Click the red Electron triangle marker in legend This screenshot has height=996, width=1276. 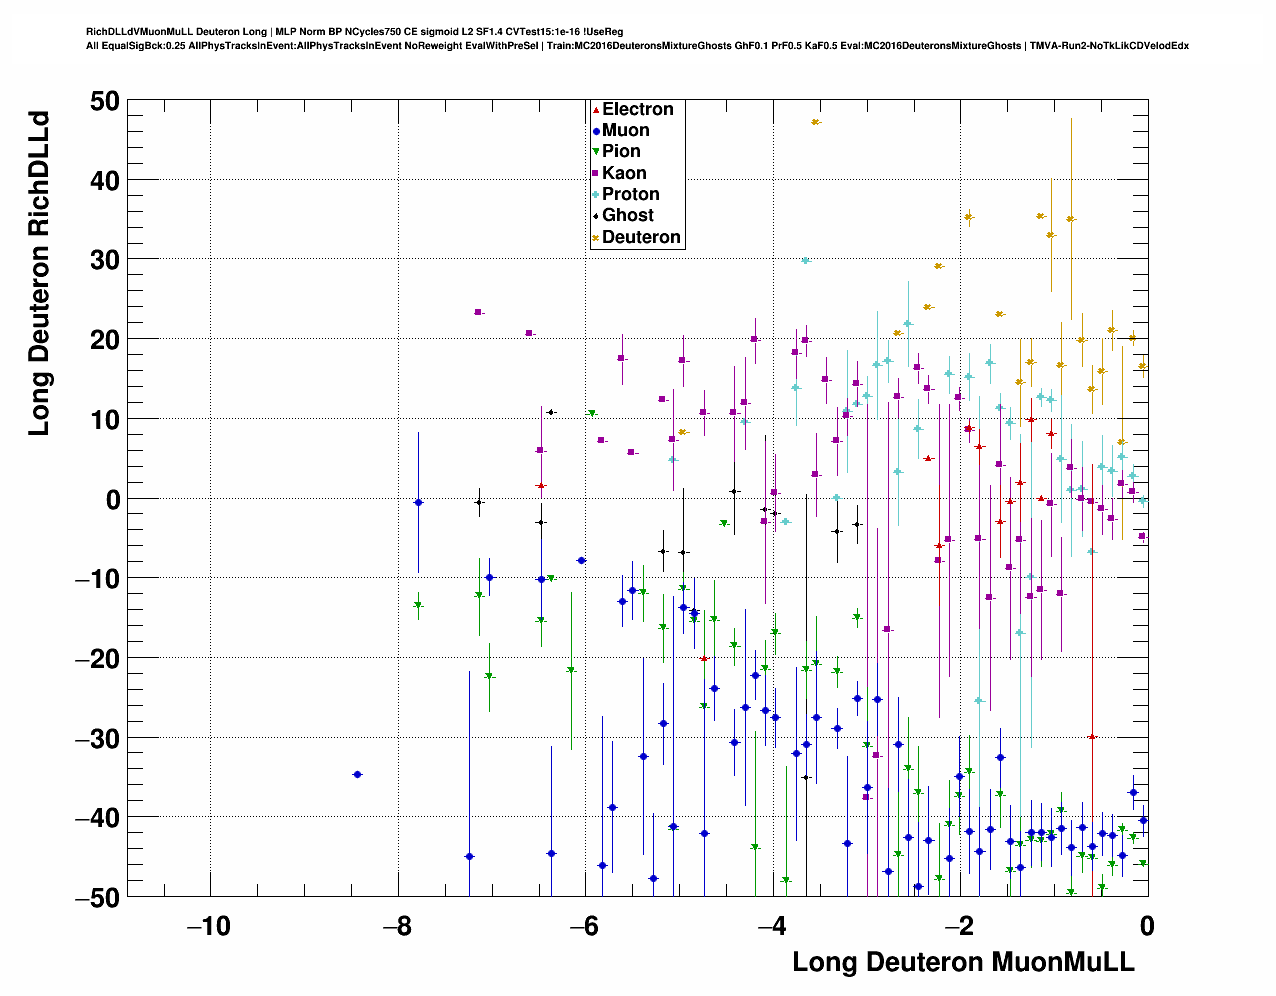(x=596, y=110)
